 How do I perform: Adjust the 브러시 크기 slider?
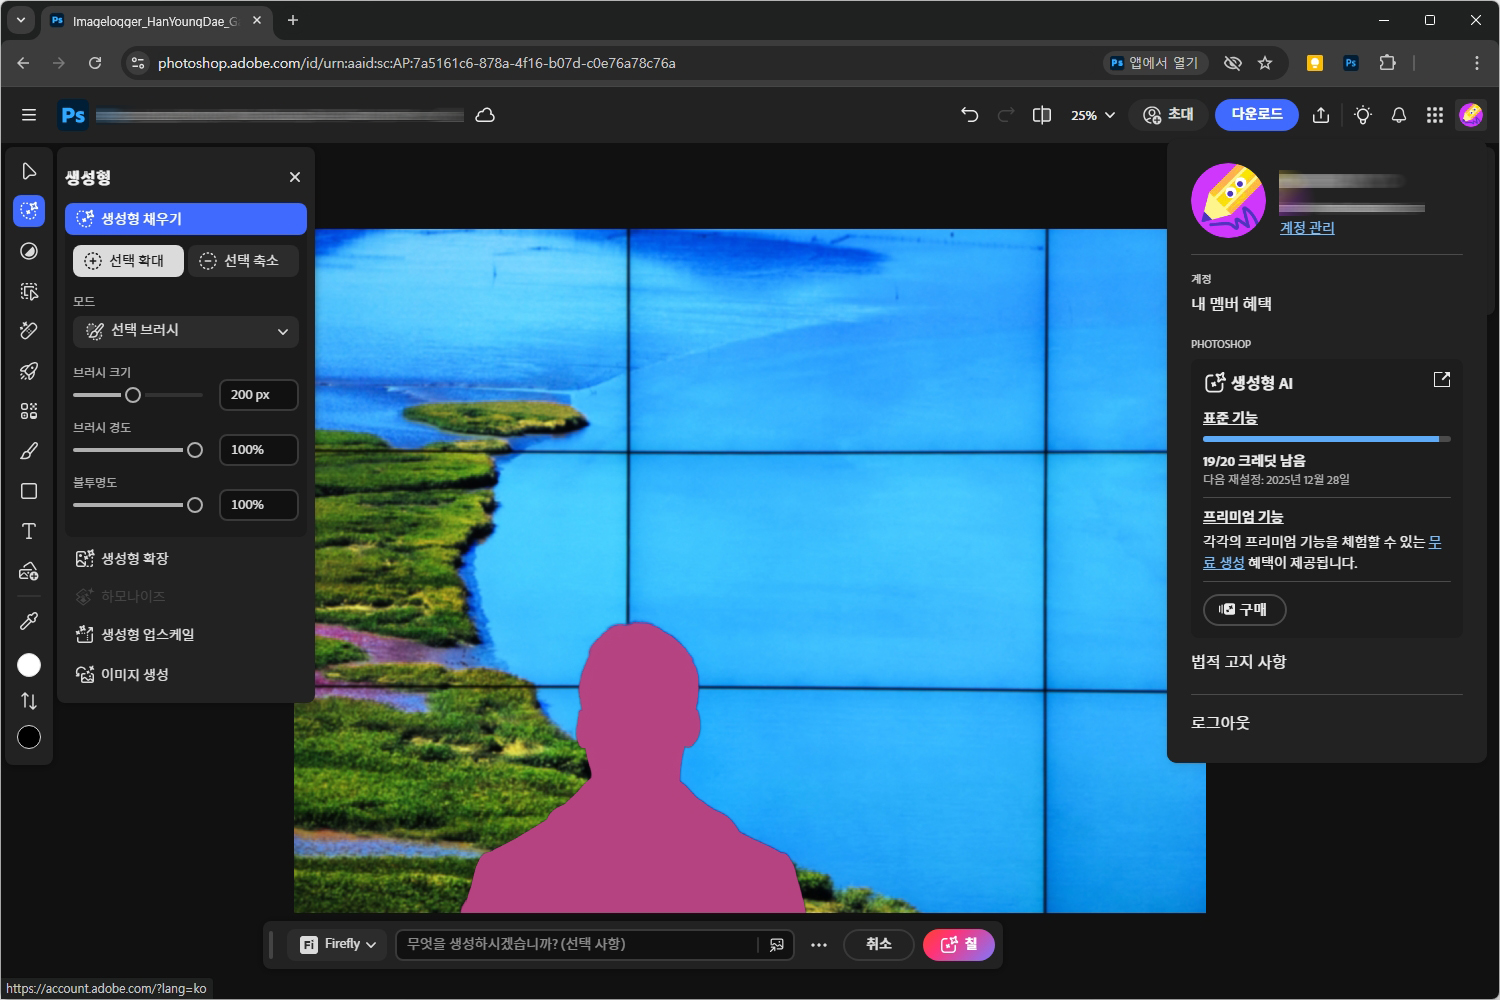point(133,395)
